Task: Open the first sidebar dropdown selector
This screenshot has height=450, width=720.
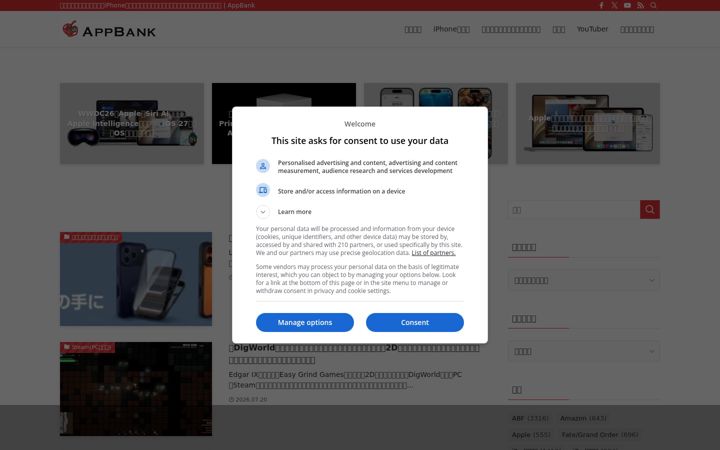Action: coord(584,280)
